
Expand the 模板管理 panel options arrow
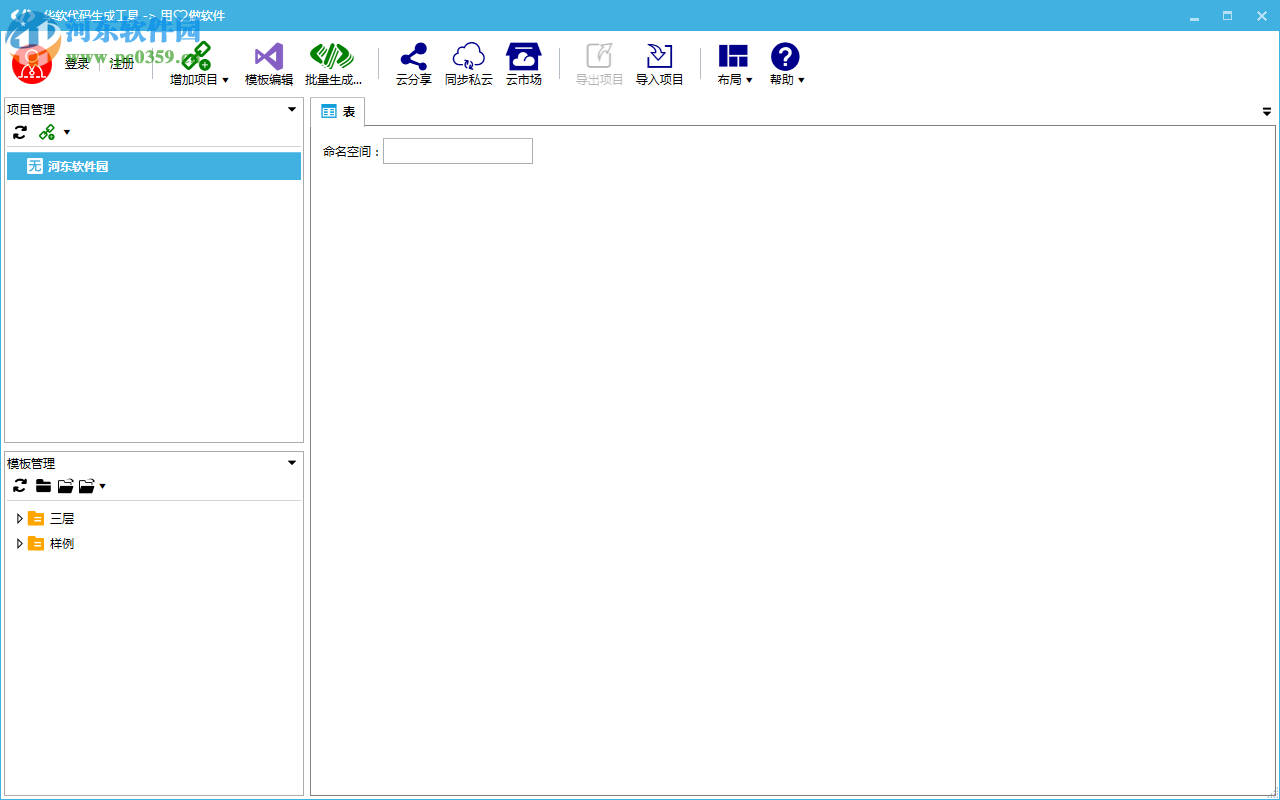pos(292,463)
